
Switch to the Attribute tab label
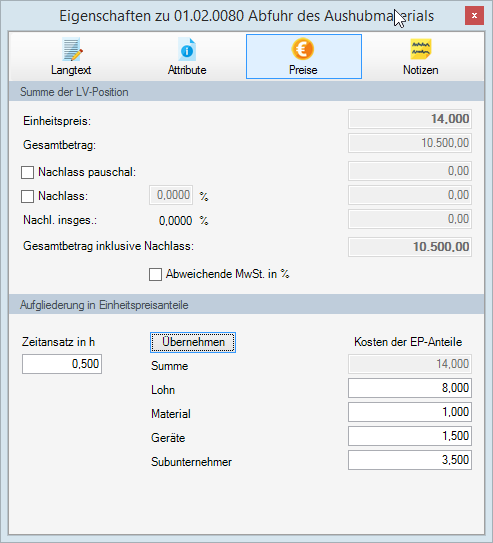(187, 70)
